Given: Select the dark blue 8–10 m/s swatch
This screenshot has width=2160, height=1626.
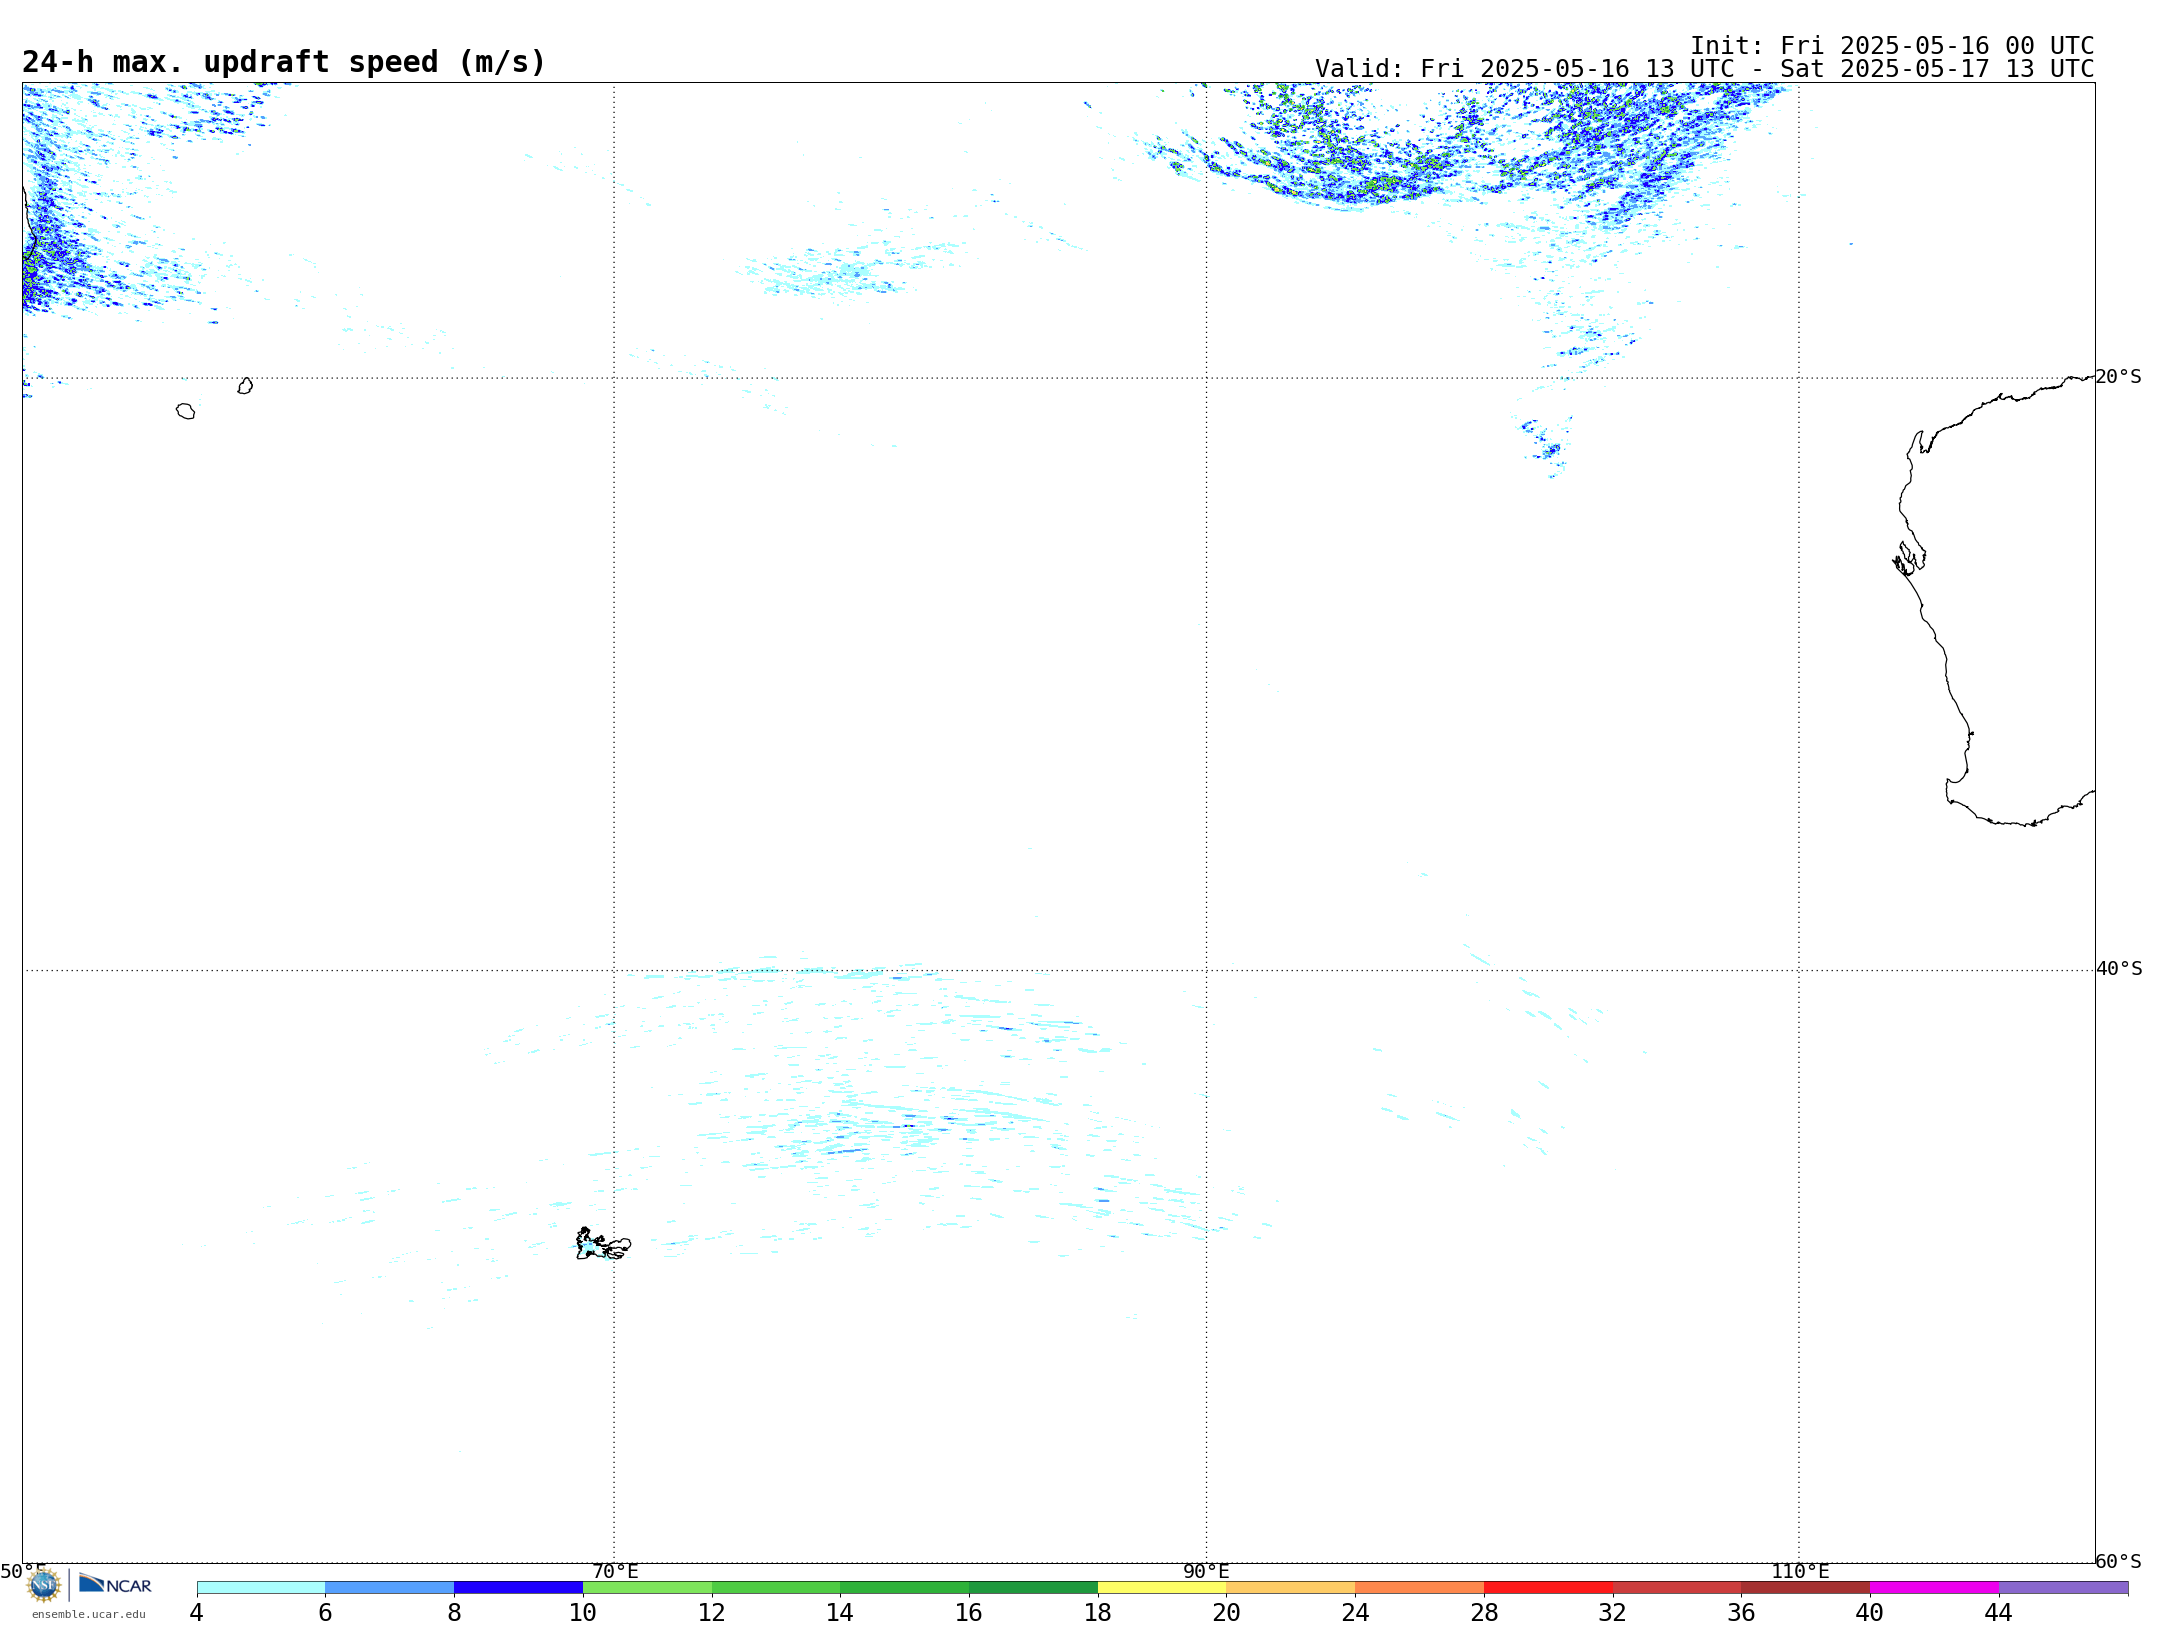Looking at the screenshot, I should tap(518, 1588).
